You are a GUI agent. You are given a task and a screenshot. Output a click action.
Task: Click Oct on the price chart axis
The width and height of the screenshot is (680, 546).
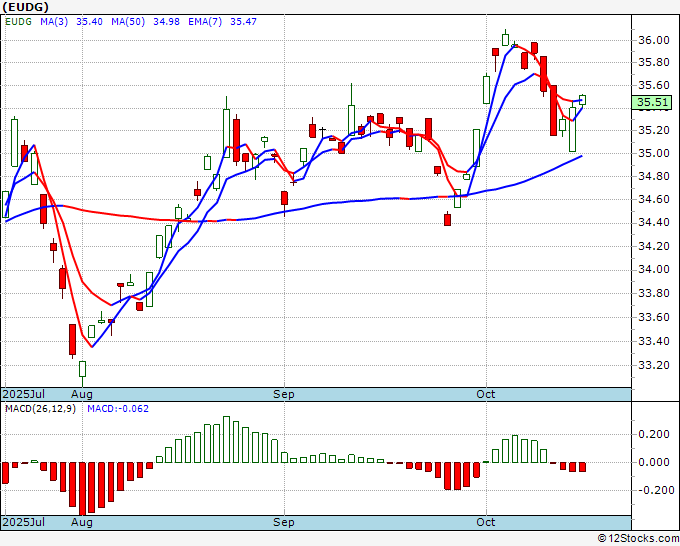[485, 394]
